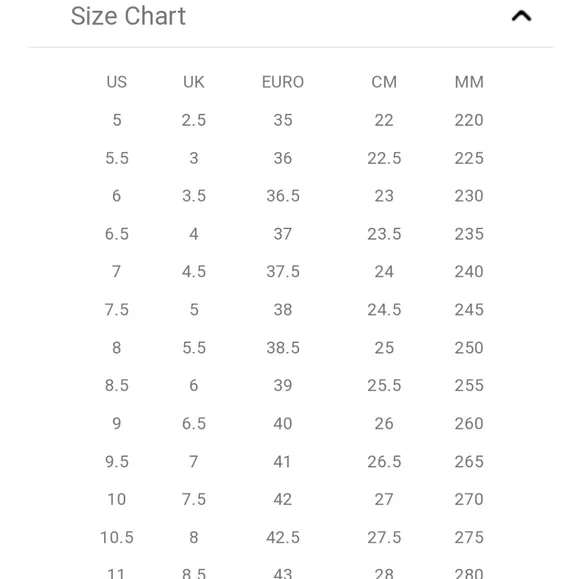
Task: Click US size 10.5 cell
Action: point(117,538)
